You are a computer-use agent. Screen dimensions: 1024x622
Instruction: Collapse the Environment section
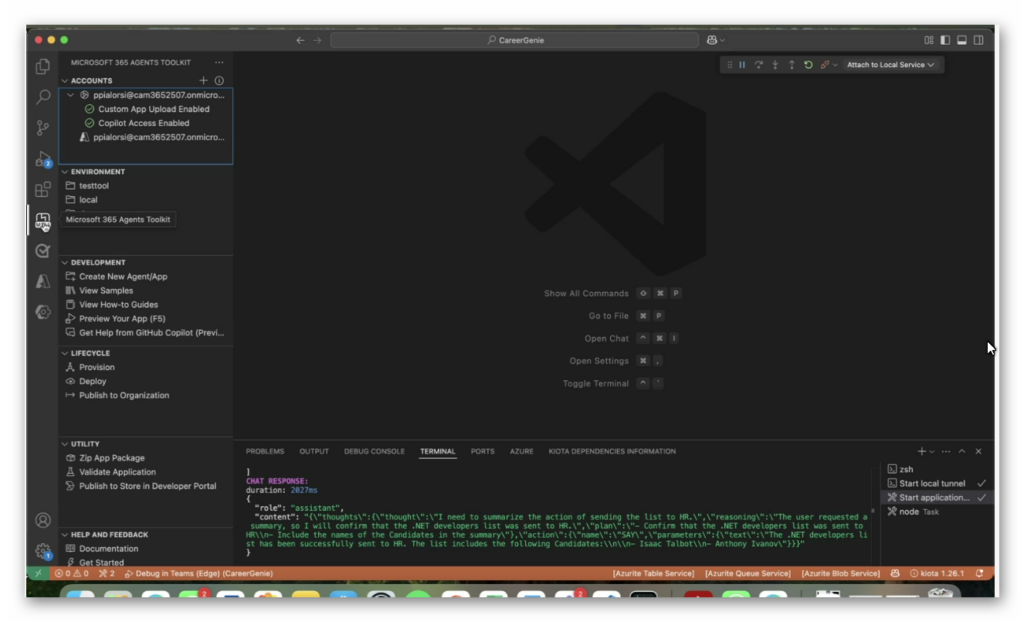click(x=65, y=172)
